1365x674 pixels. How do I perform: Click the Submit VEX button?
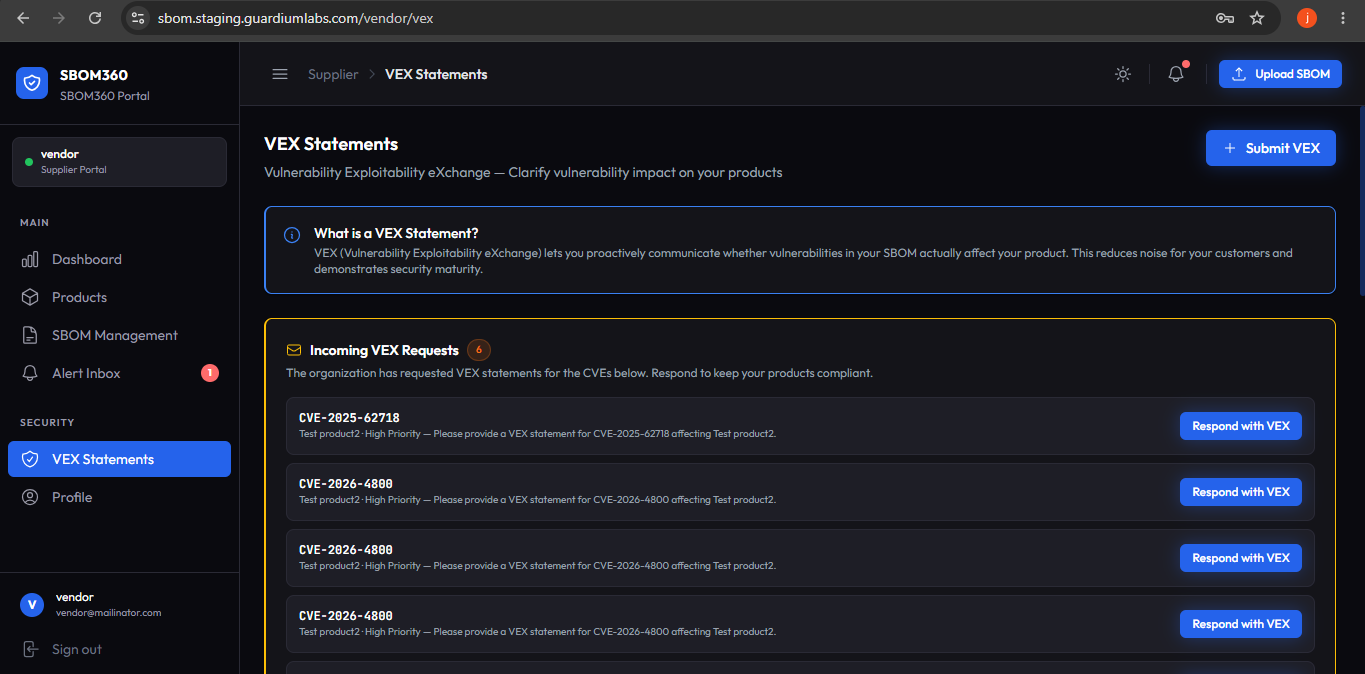tap(1271, 148)
